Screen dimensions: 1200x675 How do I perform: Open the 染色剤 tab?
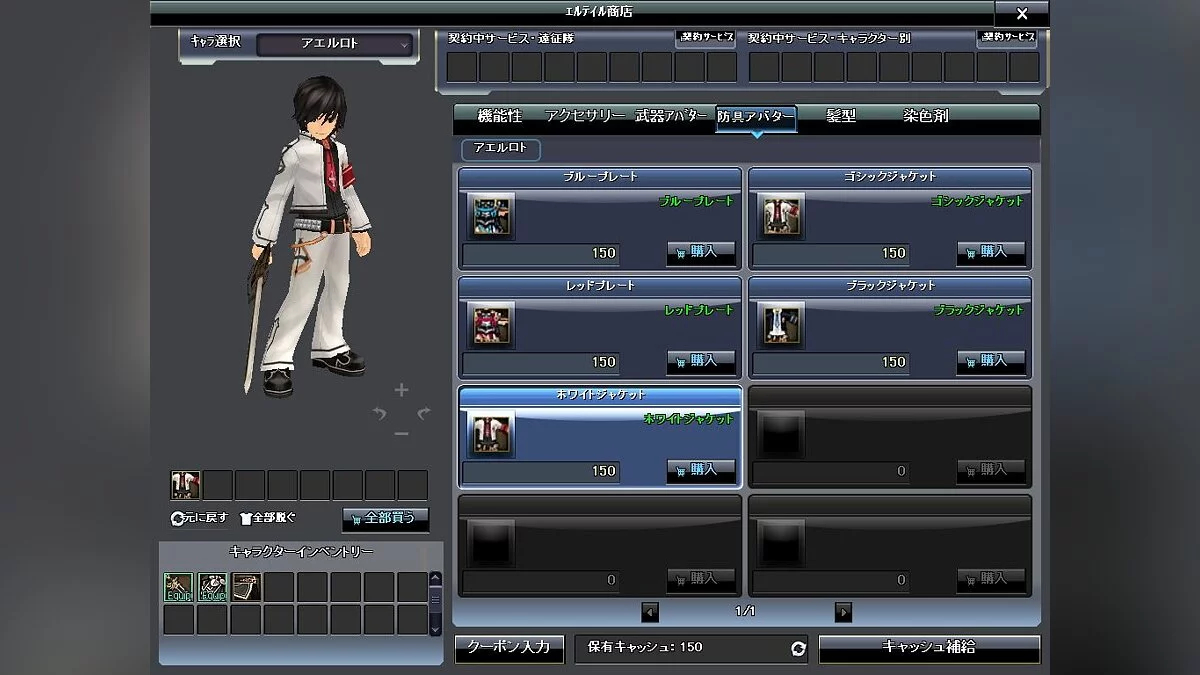point(926,116)
